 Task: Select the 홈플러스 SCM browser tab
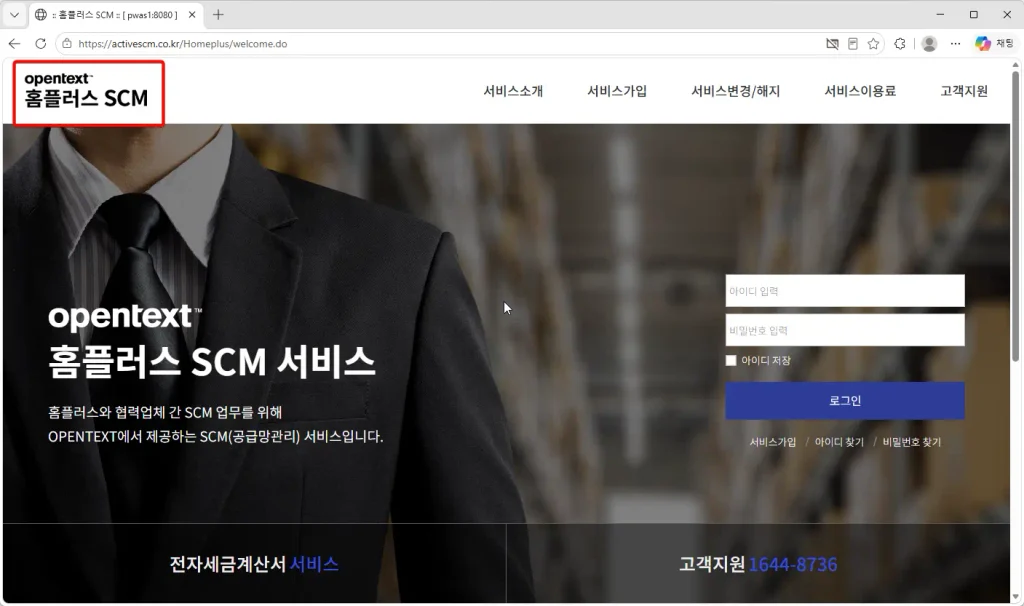pos(116,14)
